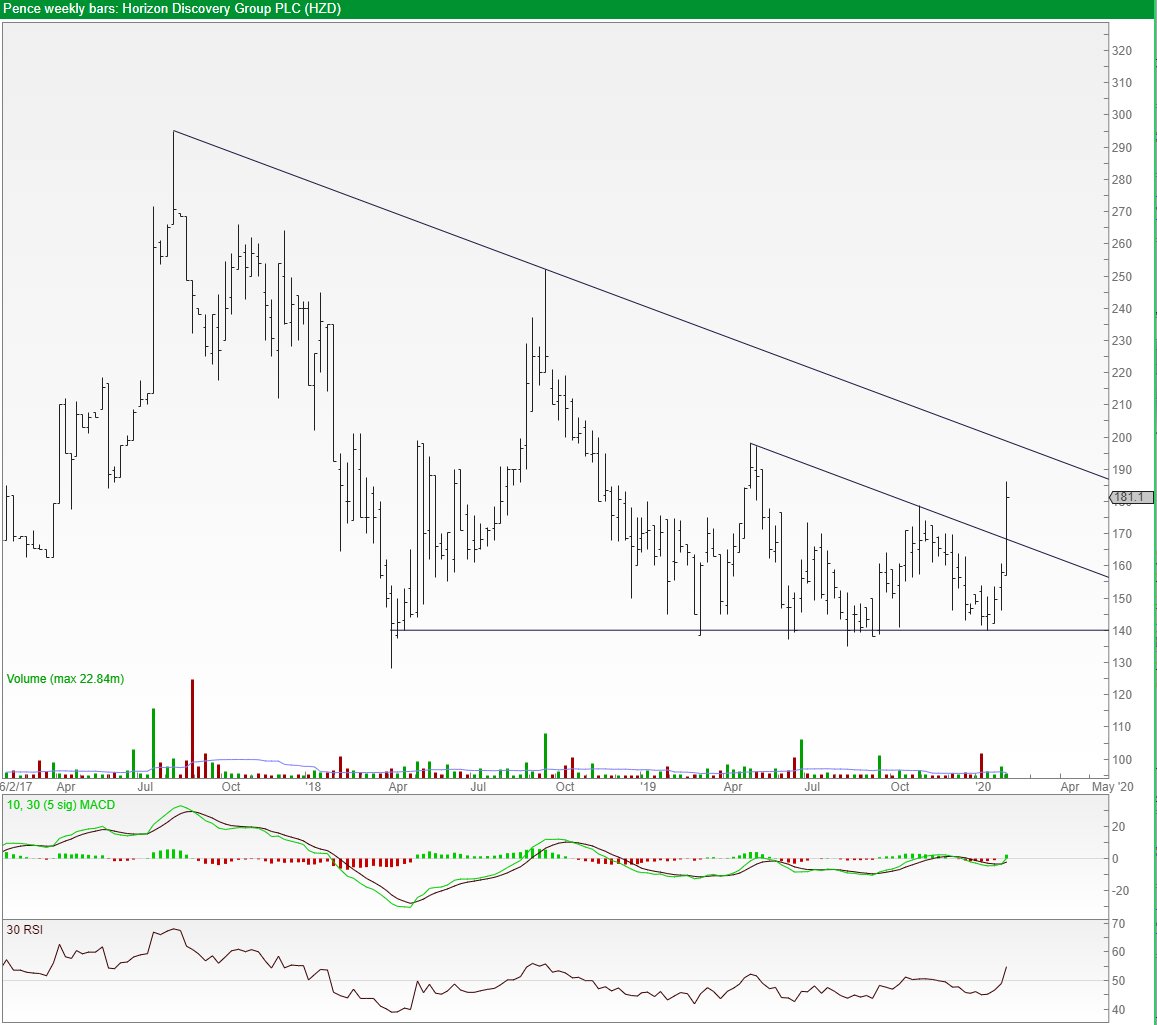Click the 200 price axis label
Viewport: 1157px width, 1025px height.
tap(1122, 438)
